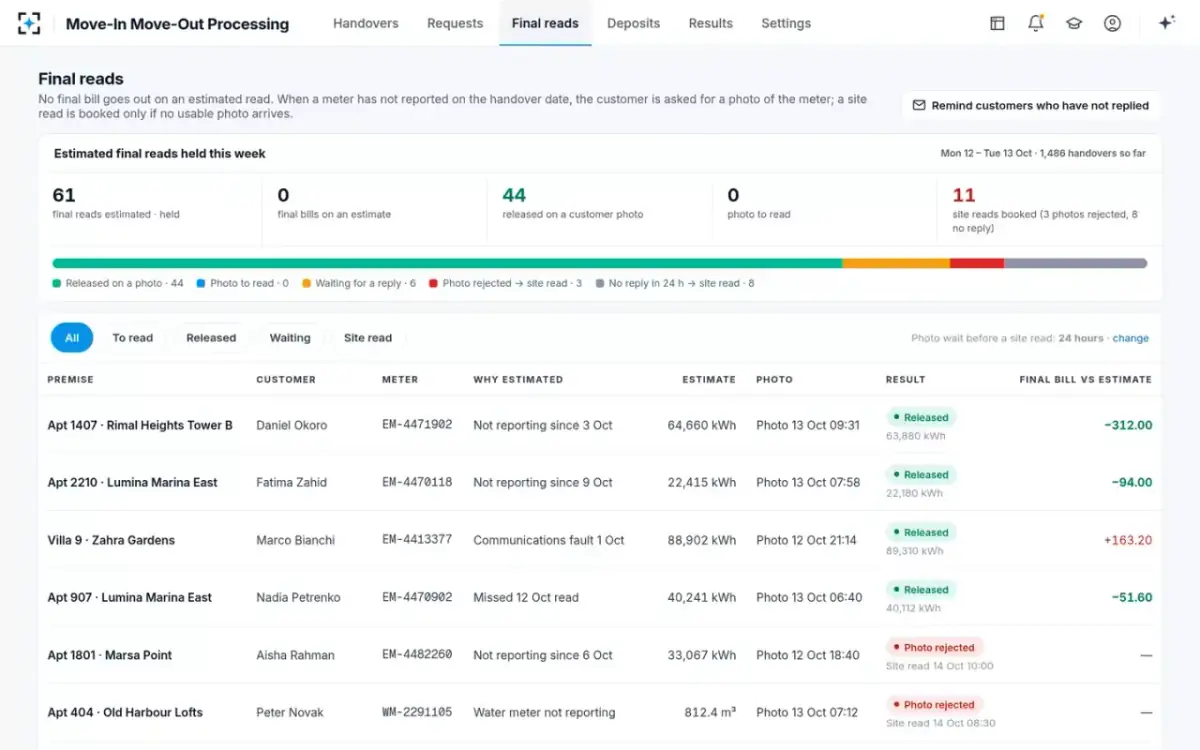Show only Site read entries
This screenshot has width=1200, height=750.
click(368, 338)
